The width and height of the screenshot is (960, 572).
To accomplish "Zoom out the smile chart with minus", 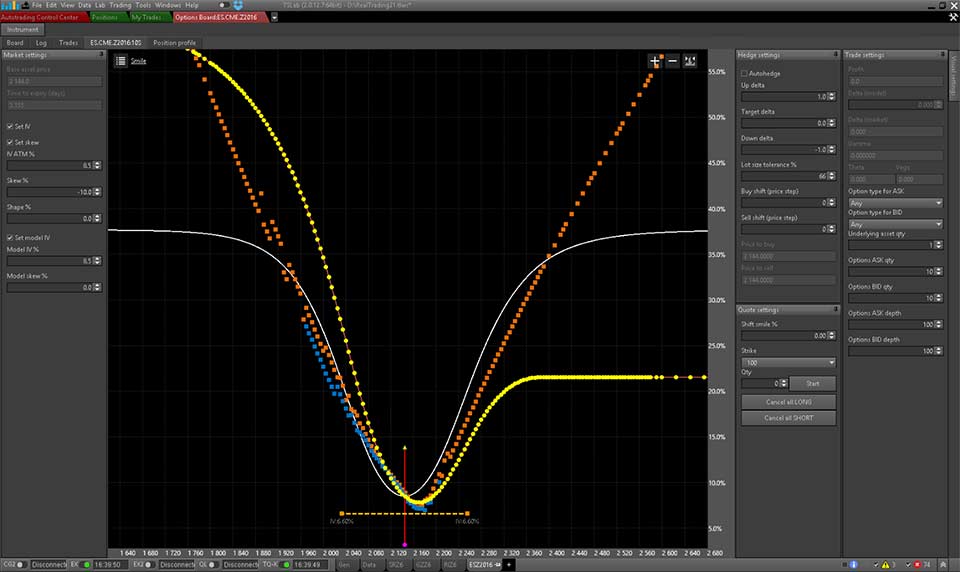I will [x=672, y=61].
